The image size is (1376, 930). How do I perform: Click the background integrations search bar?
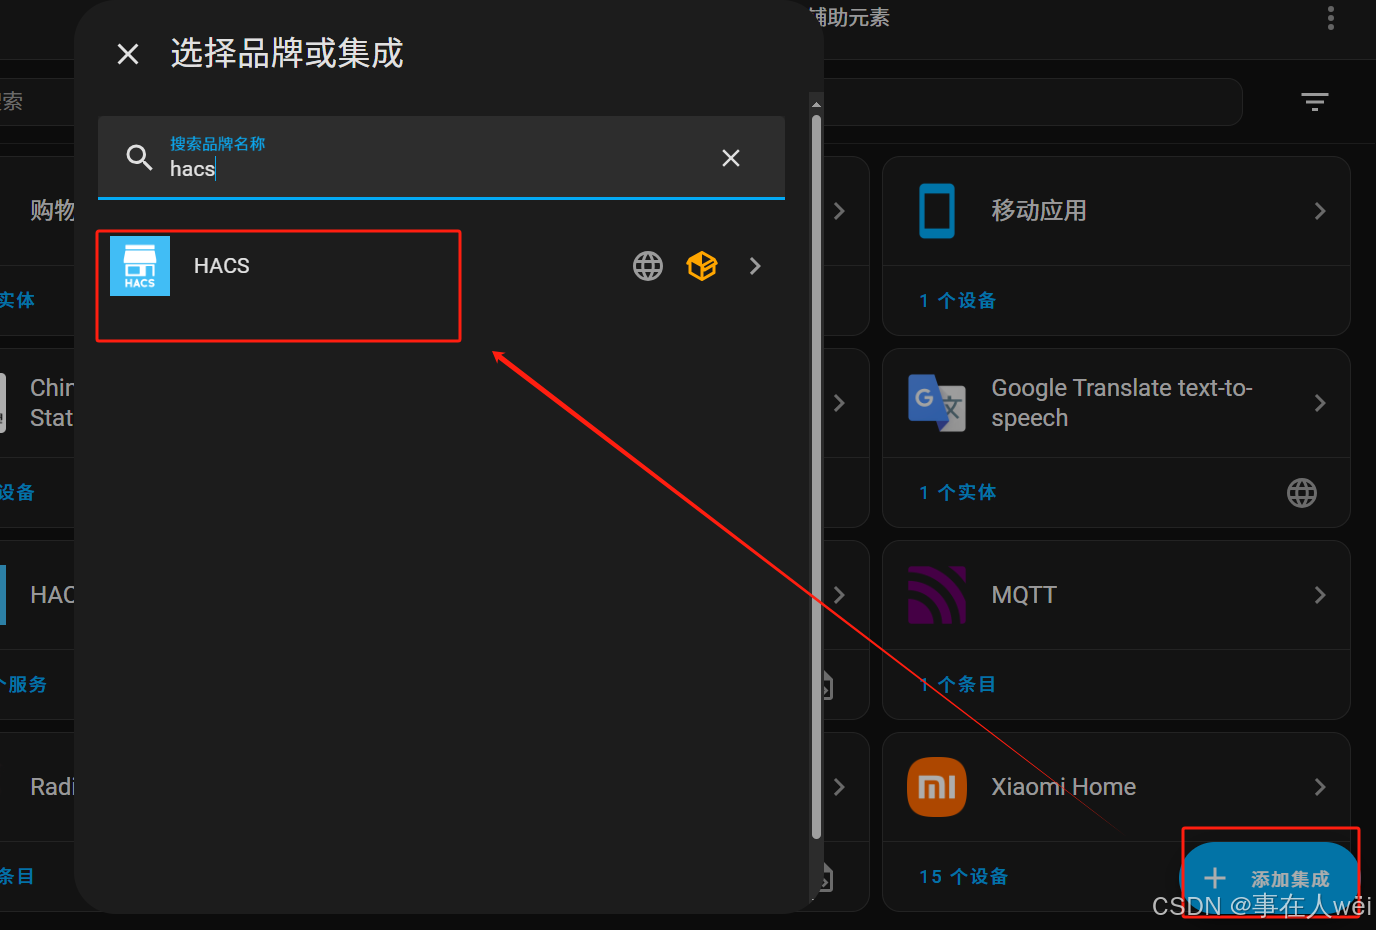point(1033,102)
